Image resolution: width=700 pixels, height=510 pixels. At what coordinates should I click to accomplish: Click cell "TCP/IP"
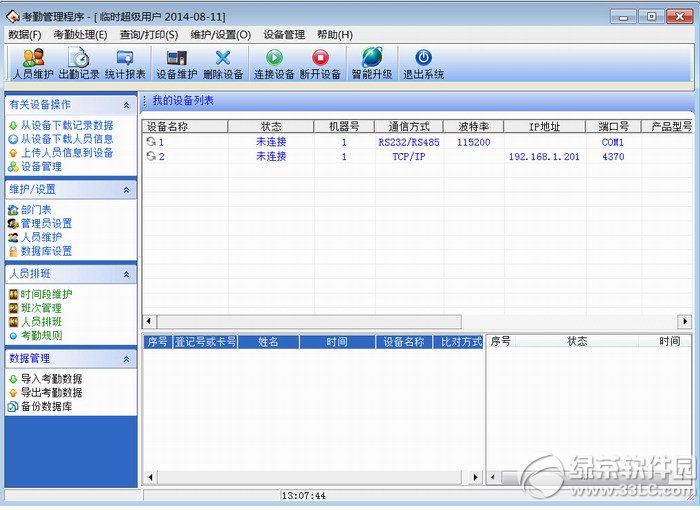click(x=409, y=157)
